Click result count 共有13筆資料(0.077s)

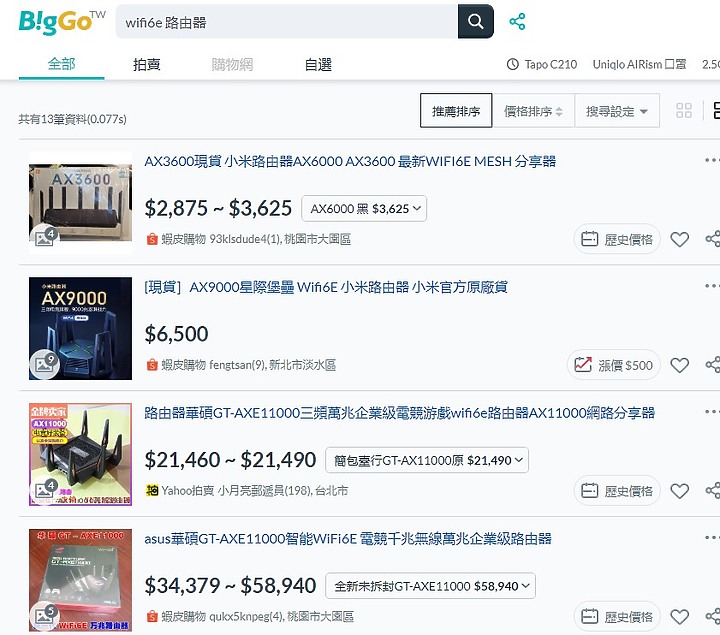point(73,119)
